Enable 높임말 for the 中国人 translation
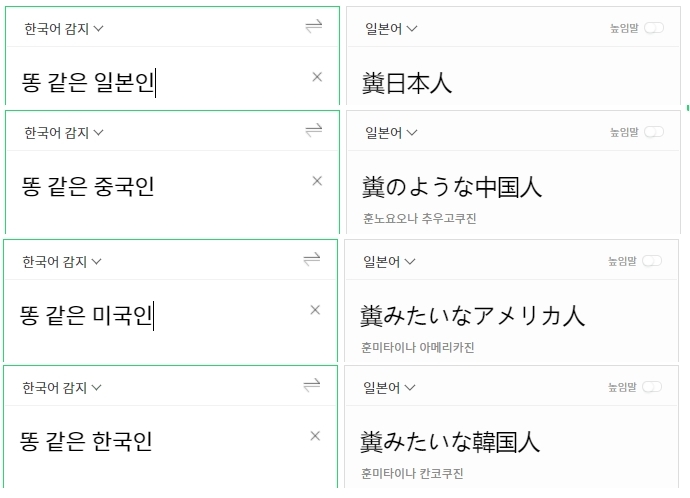690x498 pixels. 654,132
